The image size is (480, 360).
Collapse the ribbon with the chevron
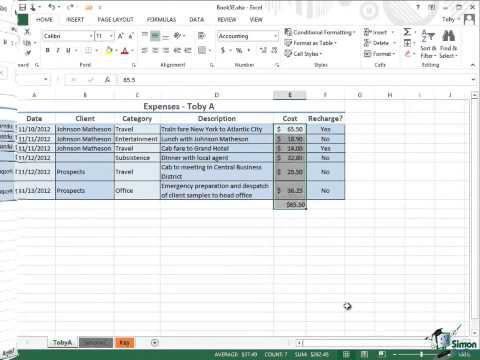tap(473, 65)
